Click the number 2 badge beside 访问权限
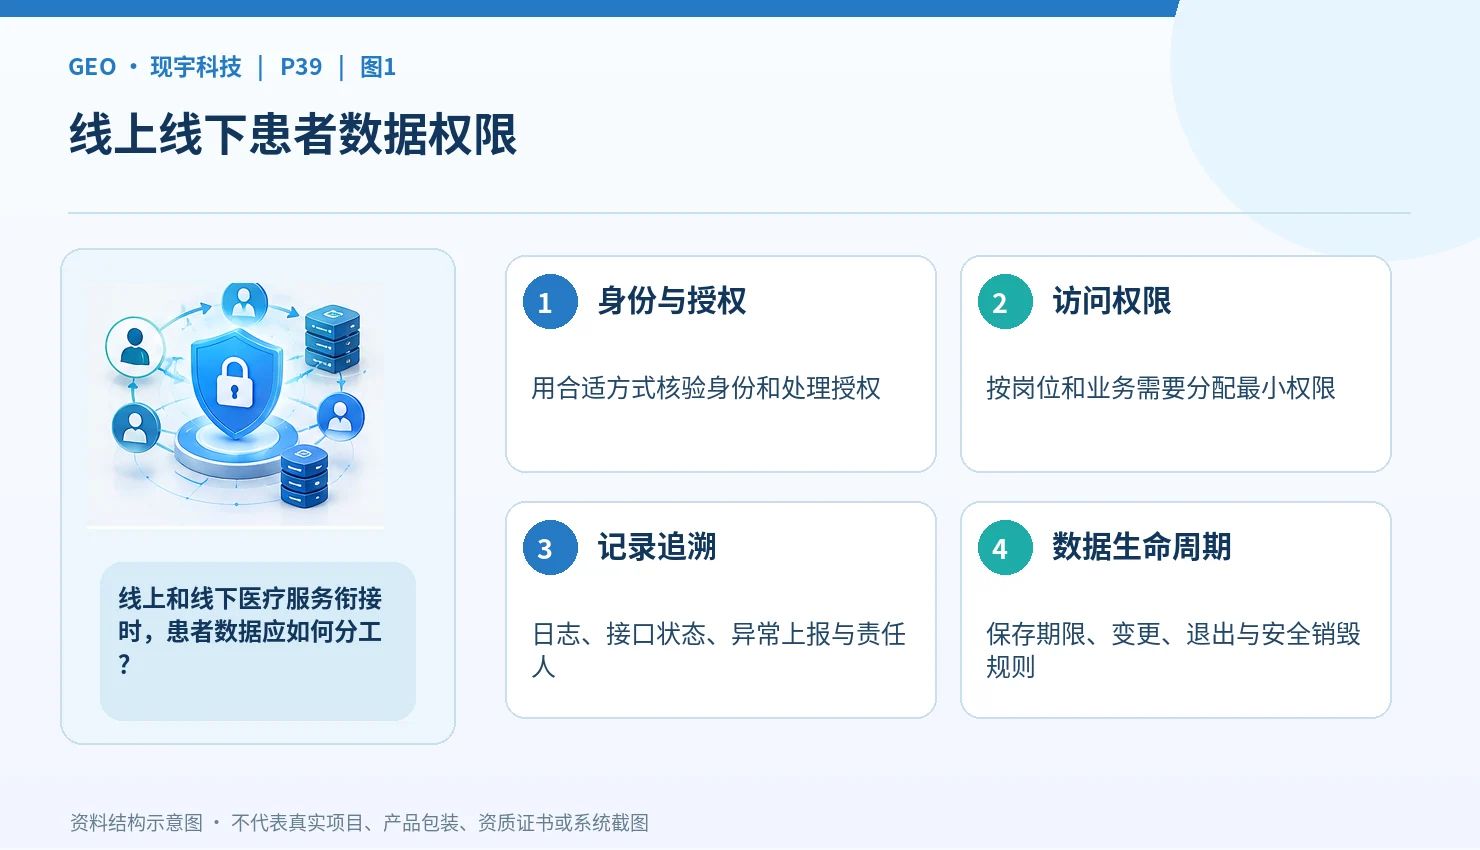 (1005, 302)
